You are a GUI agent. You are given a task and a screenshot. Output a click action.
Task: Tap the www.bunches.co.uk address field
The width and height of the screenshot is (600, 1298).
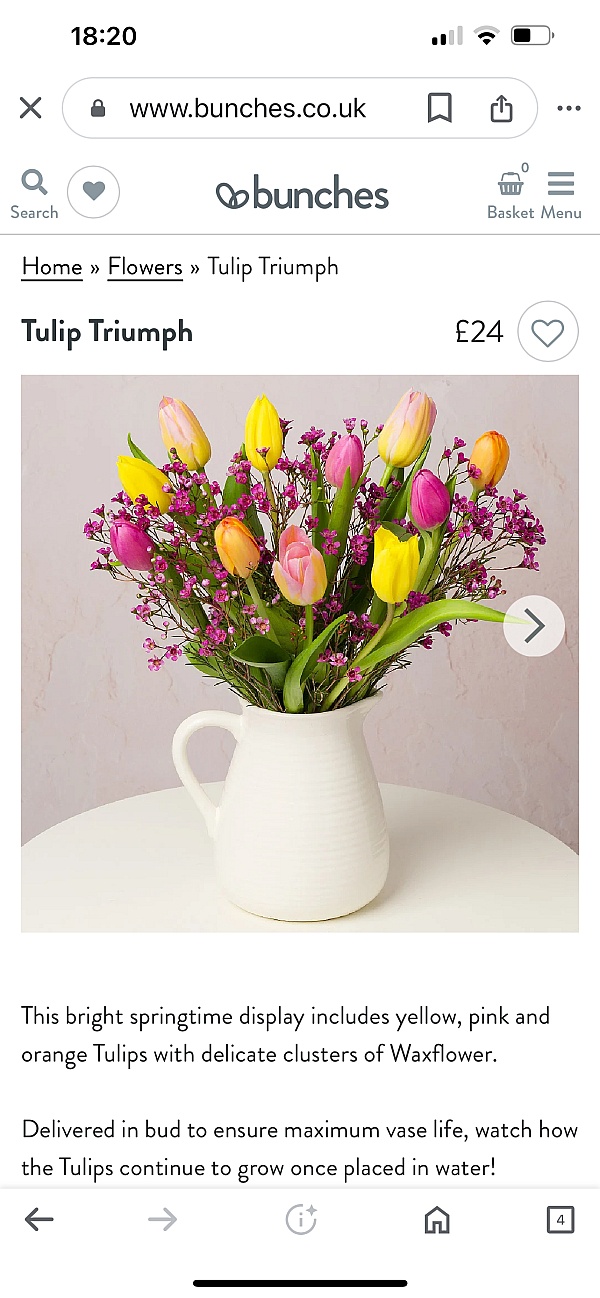point(247,108)
